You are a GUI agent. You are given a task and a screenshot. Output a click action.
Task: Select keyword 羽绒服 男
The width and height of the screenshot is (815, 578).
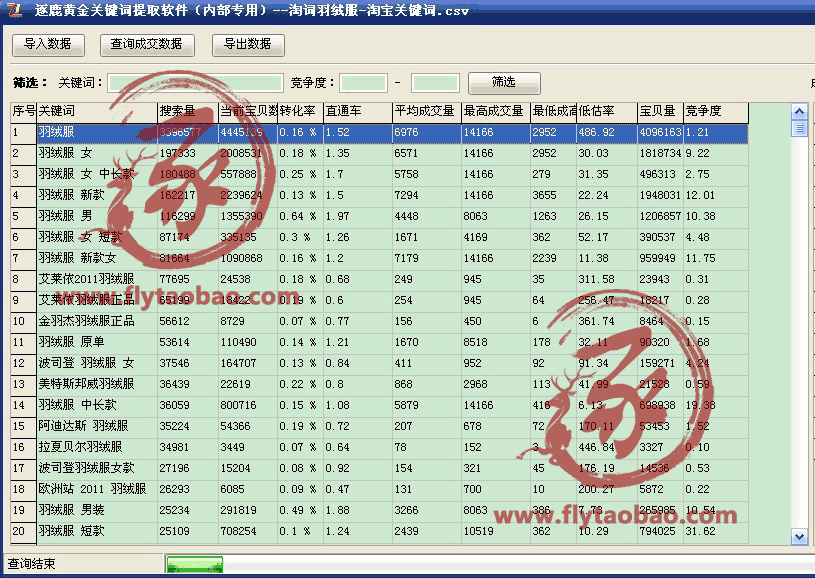[65, 216]
